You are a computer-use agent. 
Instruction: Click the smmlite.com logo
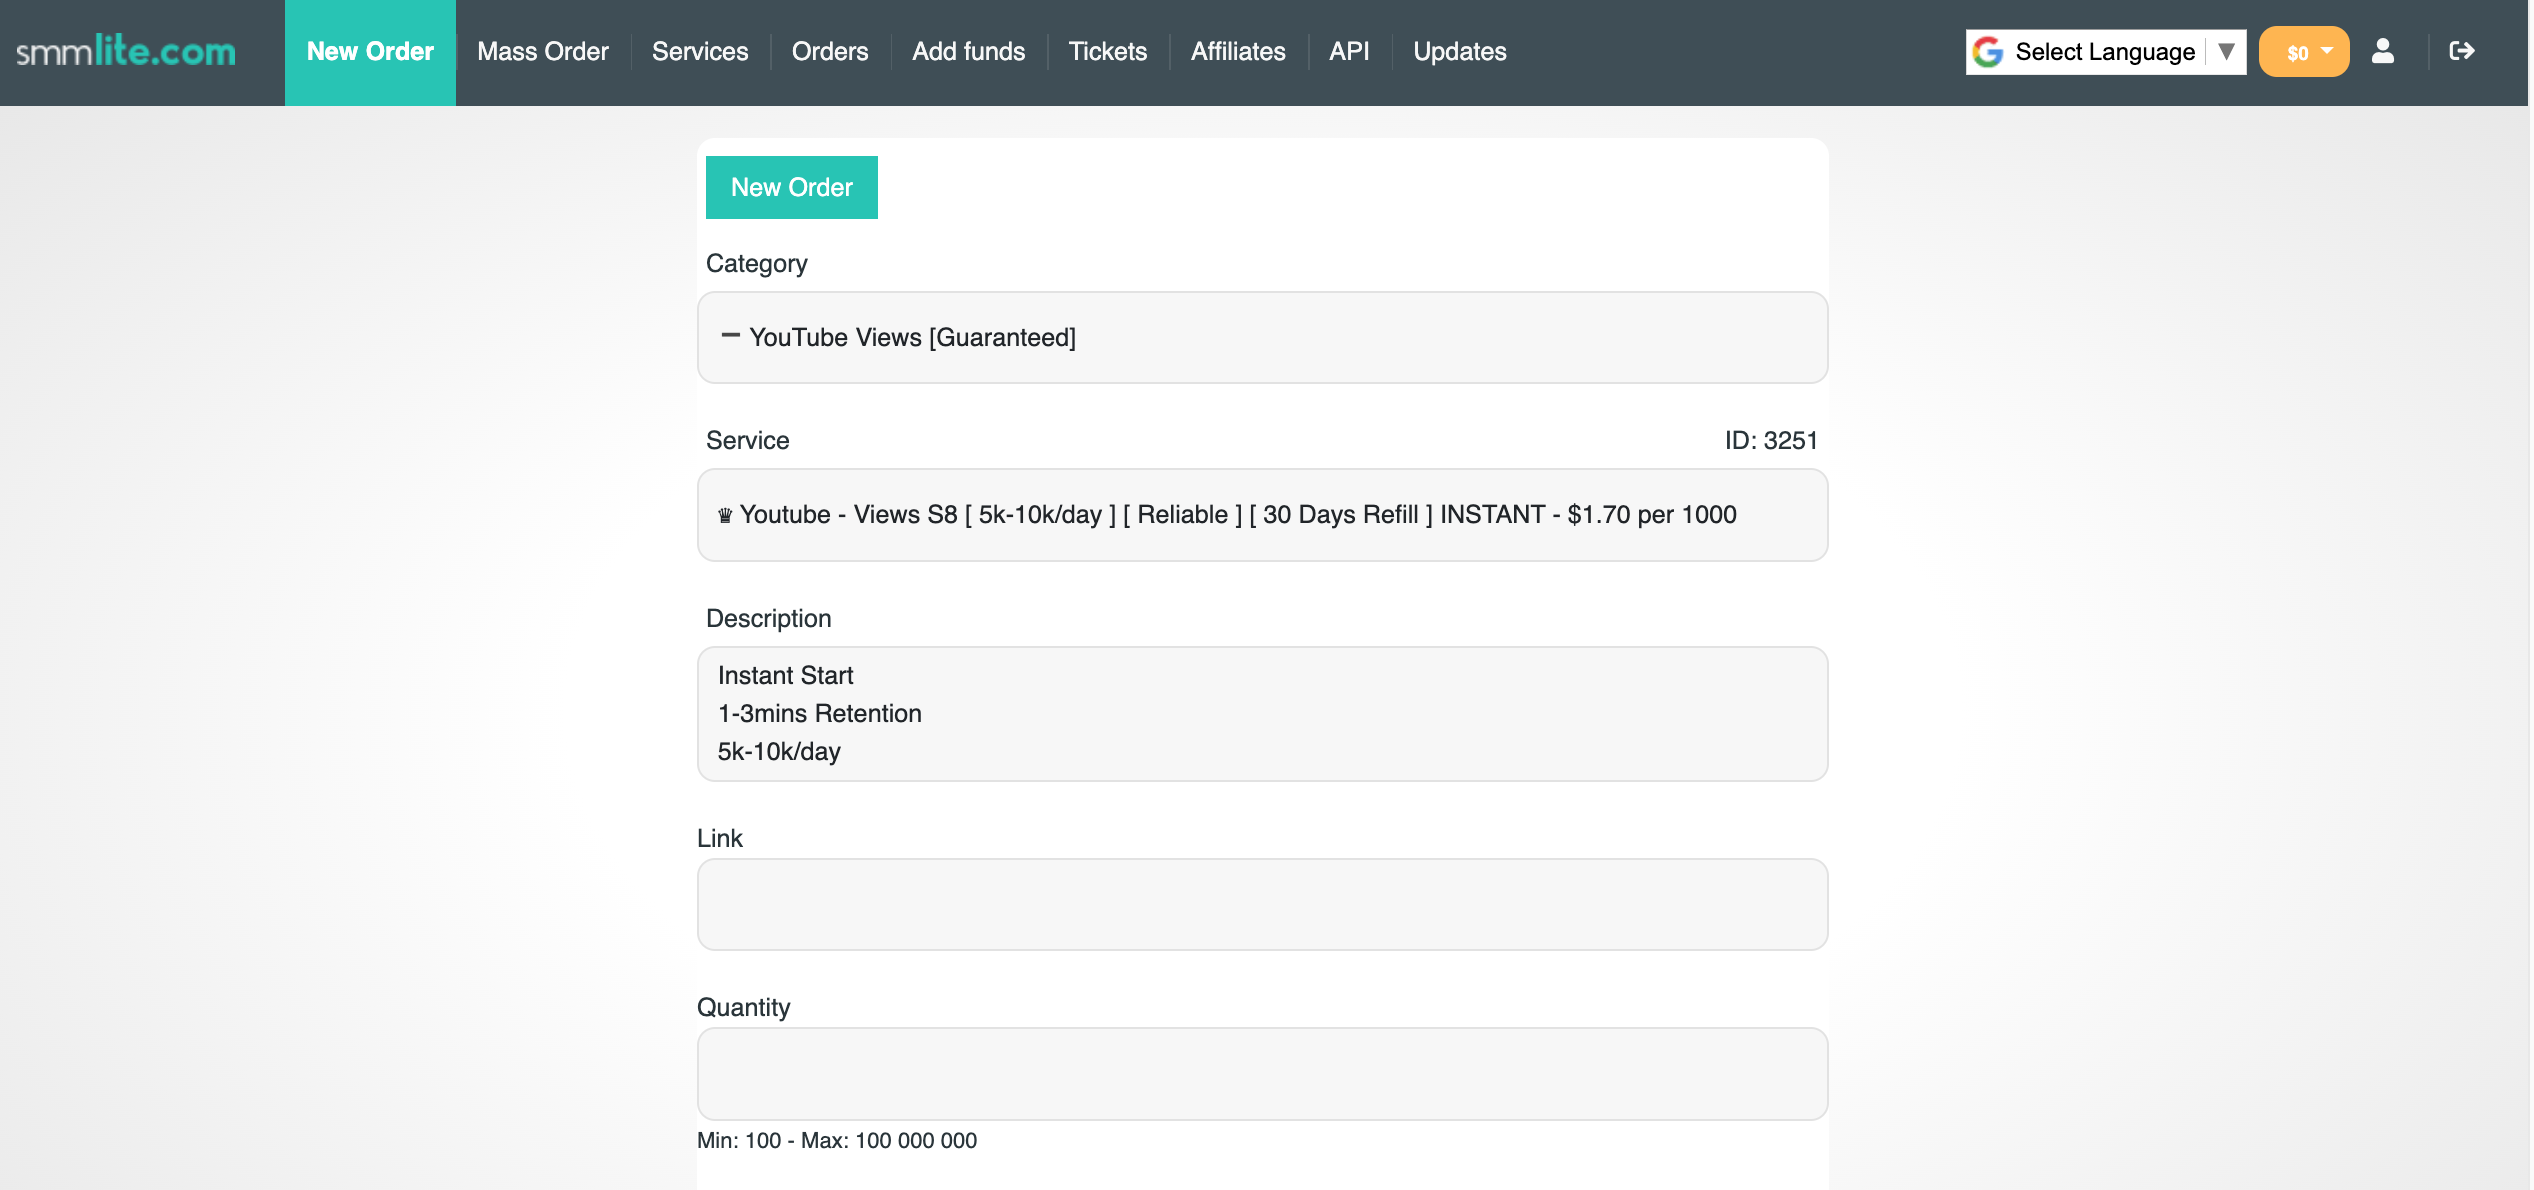[126, 52]
